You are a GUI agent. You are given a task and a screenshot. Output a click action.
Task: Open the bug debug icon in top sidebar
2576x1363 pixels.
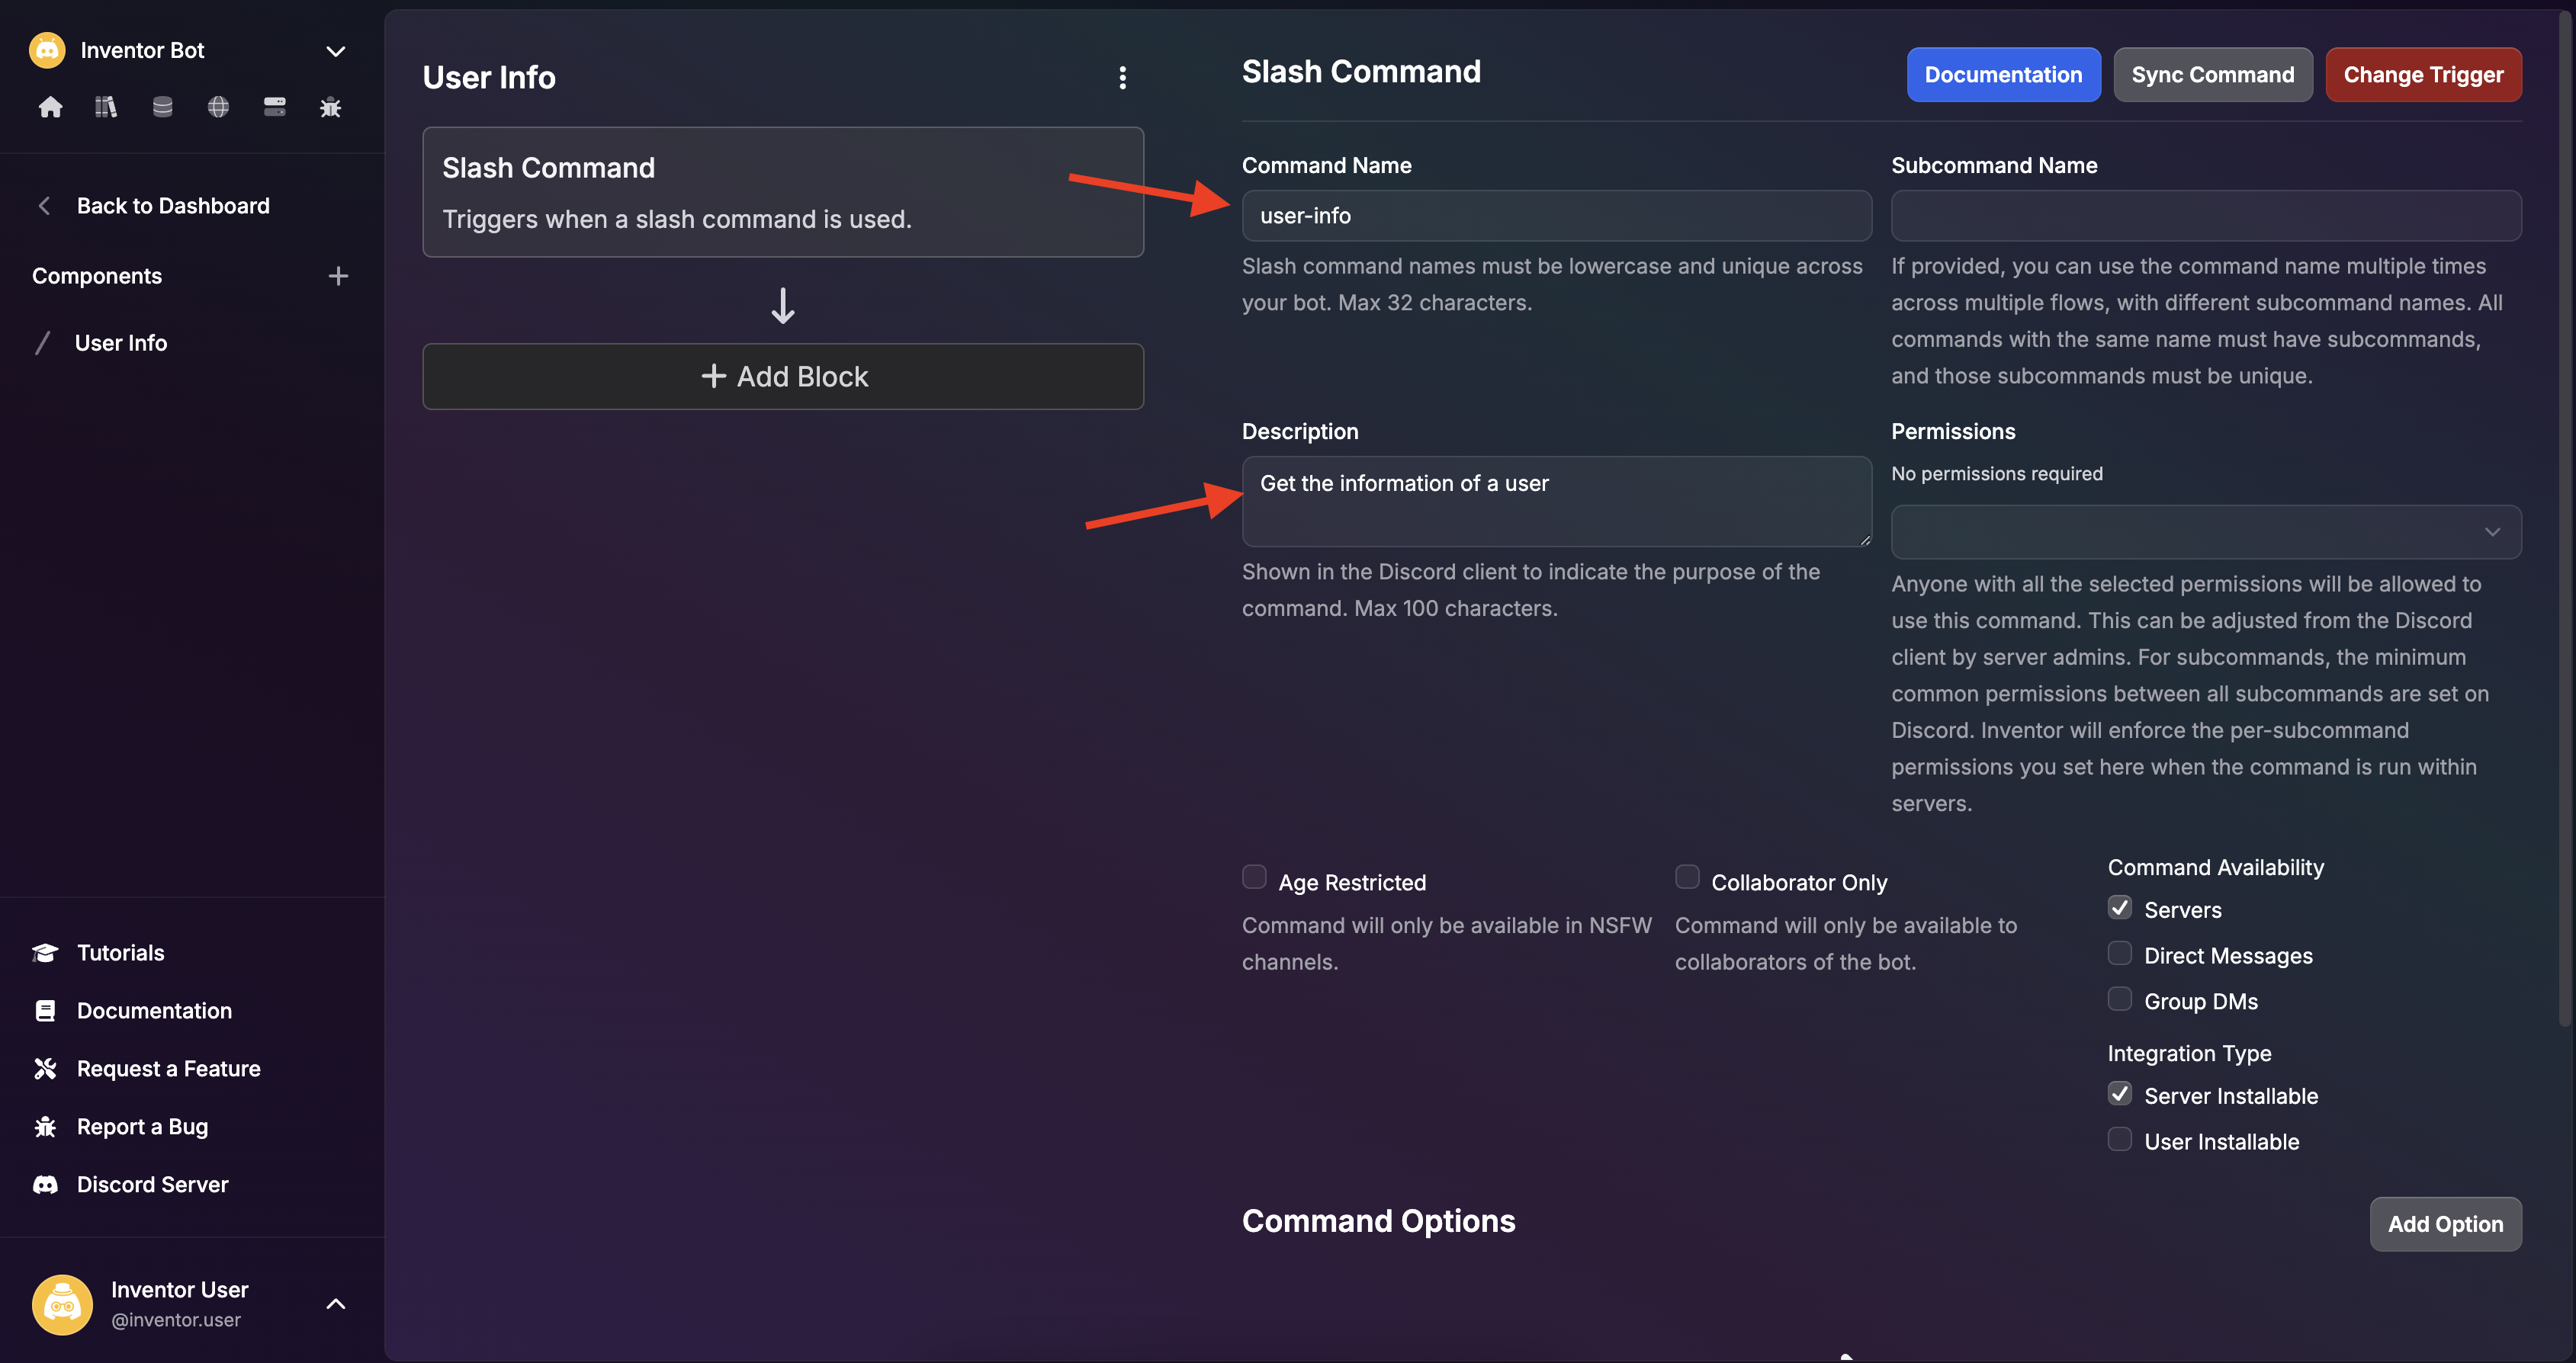point(330,107)
